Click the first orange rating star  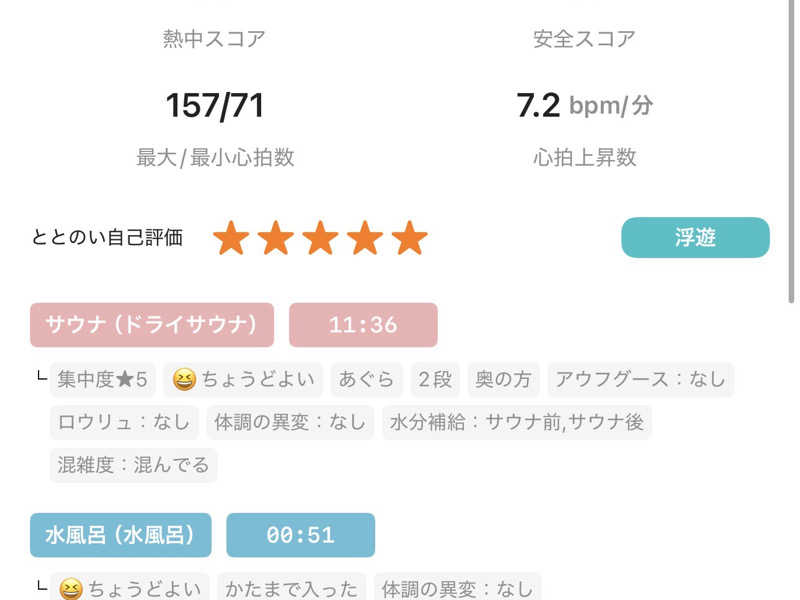point(231,238)
